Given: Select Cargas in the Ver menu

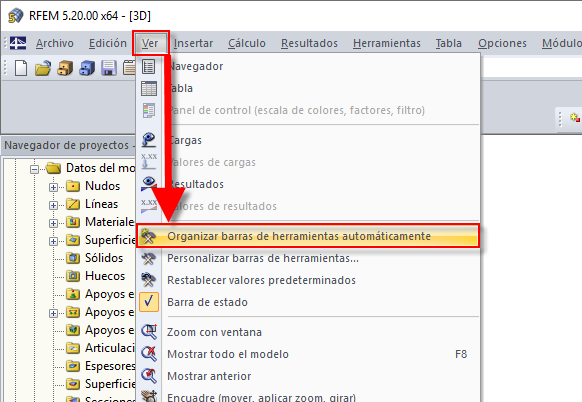Looking at the screenshot, I should [308, 140].
